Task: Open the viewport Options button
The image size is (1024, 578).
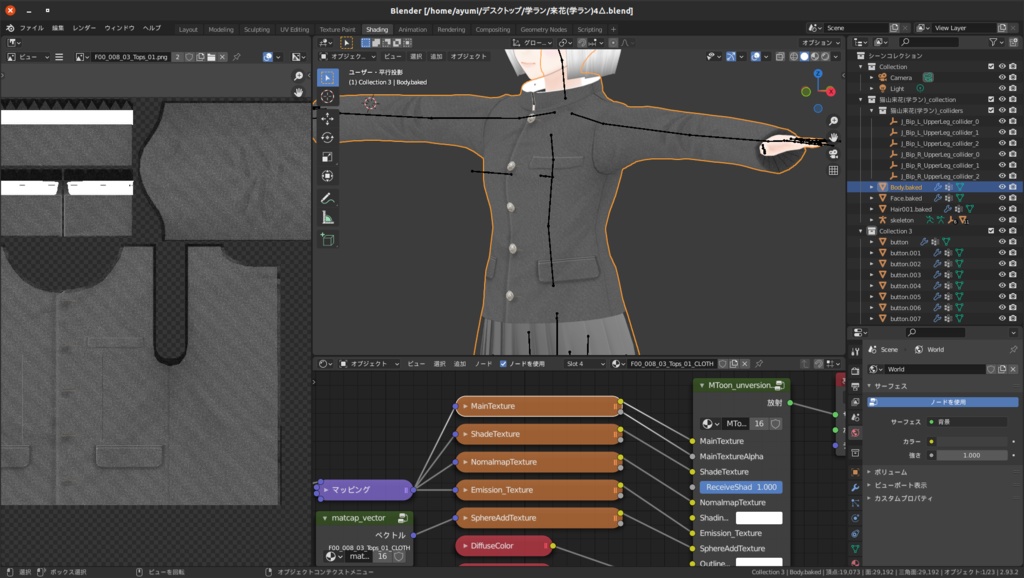Action: 821,43
